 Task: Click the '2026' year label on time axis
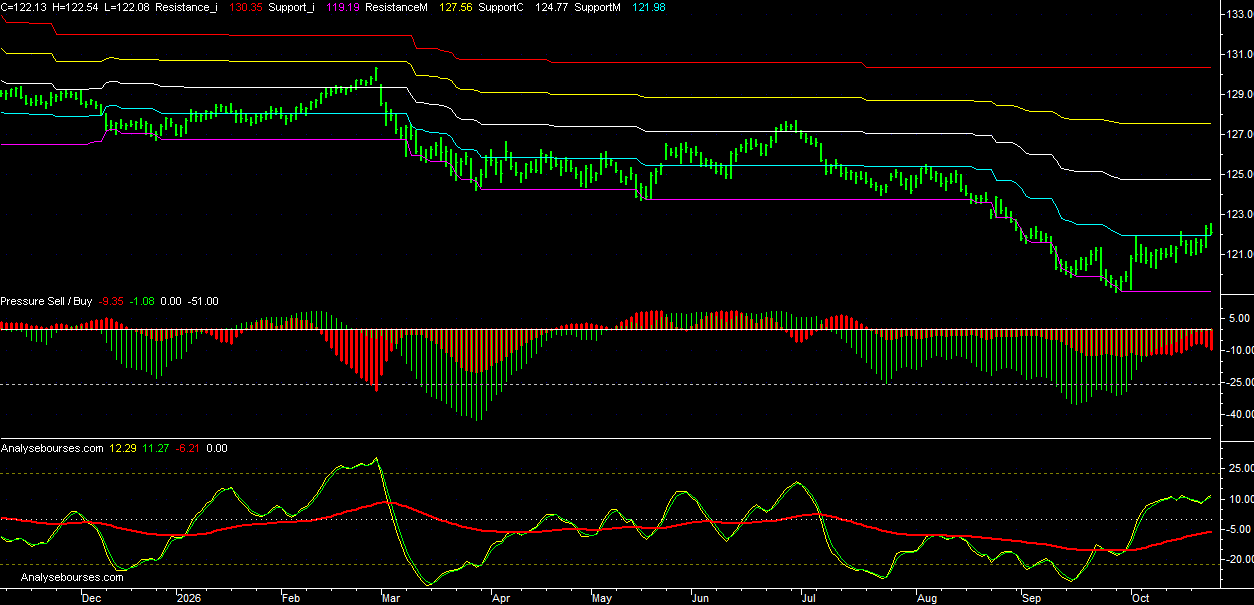[189, 598]
